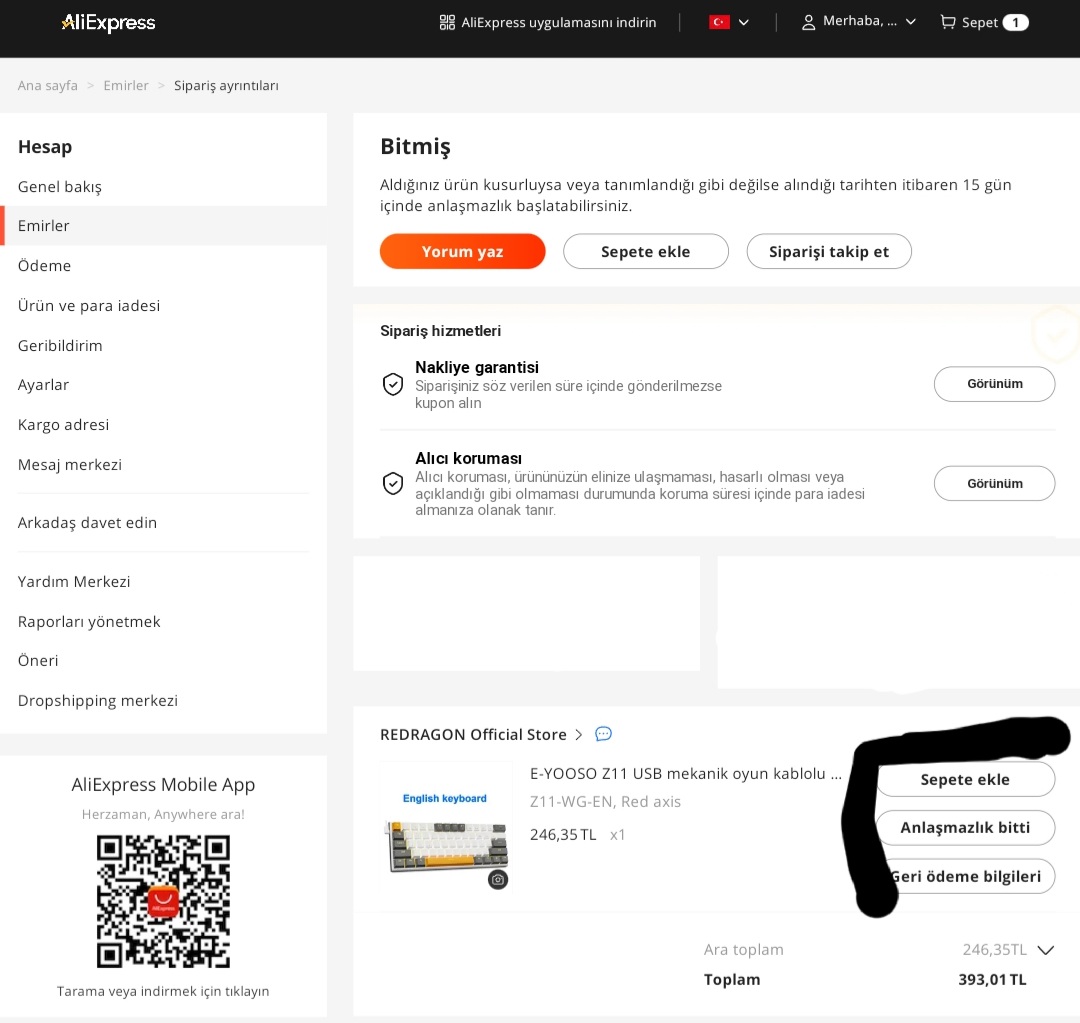Viewport: 1080px width, 1023px height.
Task: Open Arkadaş davet edin link
Action: pyautogui.click(x=87, y=522)
